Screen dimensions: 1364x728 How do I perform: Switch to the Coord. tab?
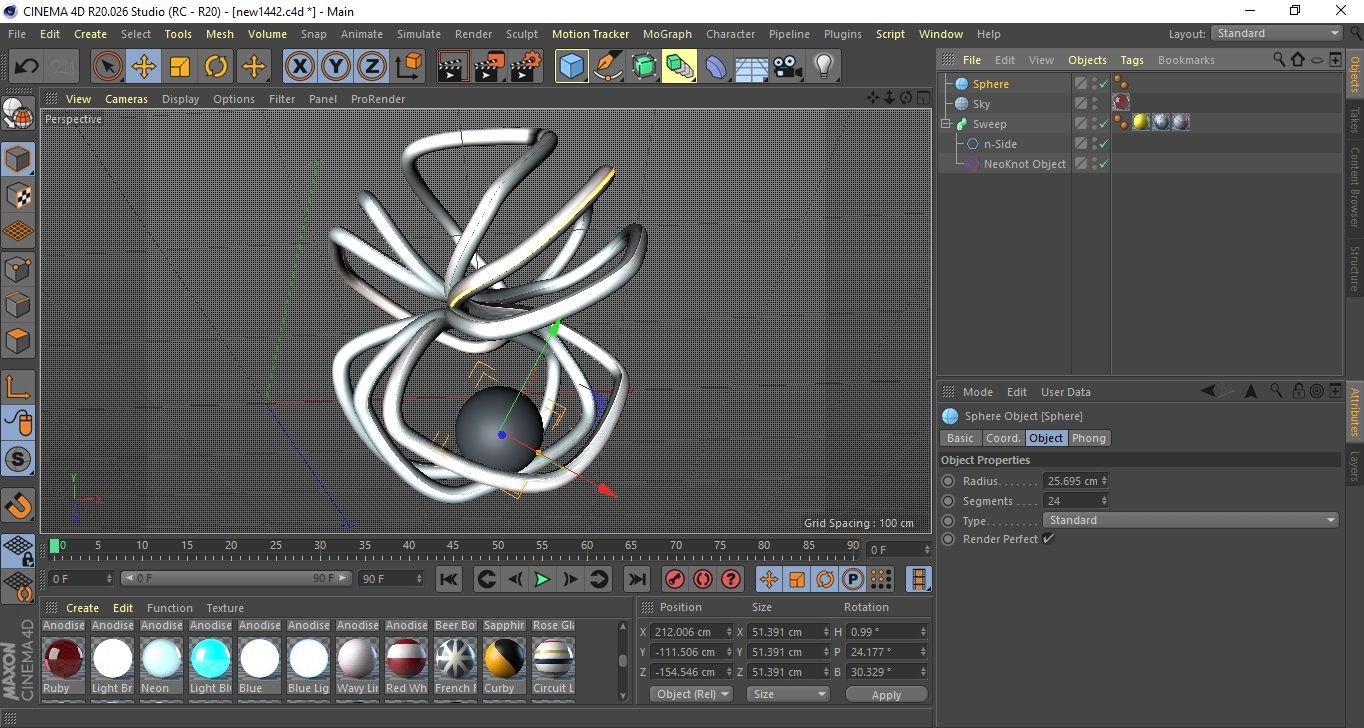(1003, 438)
